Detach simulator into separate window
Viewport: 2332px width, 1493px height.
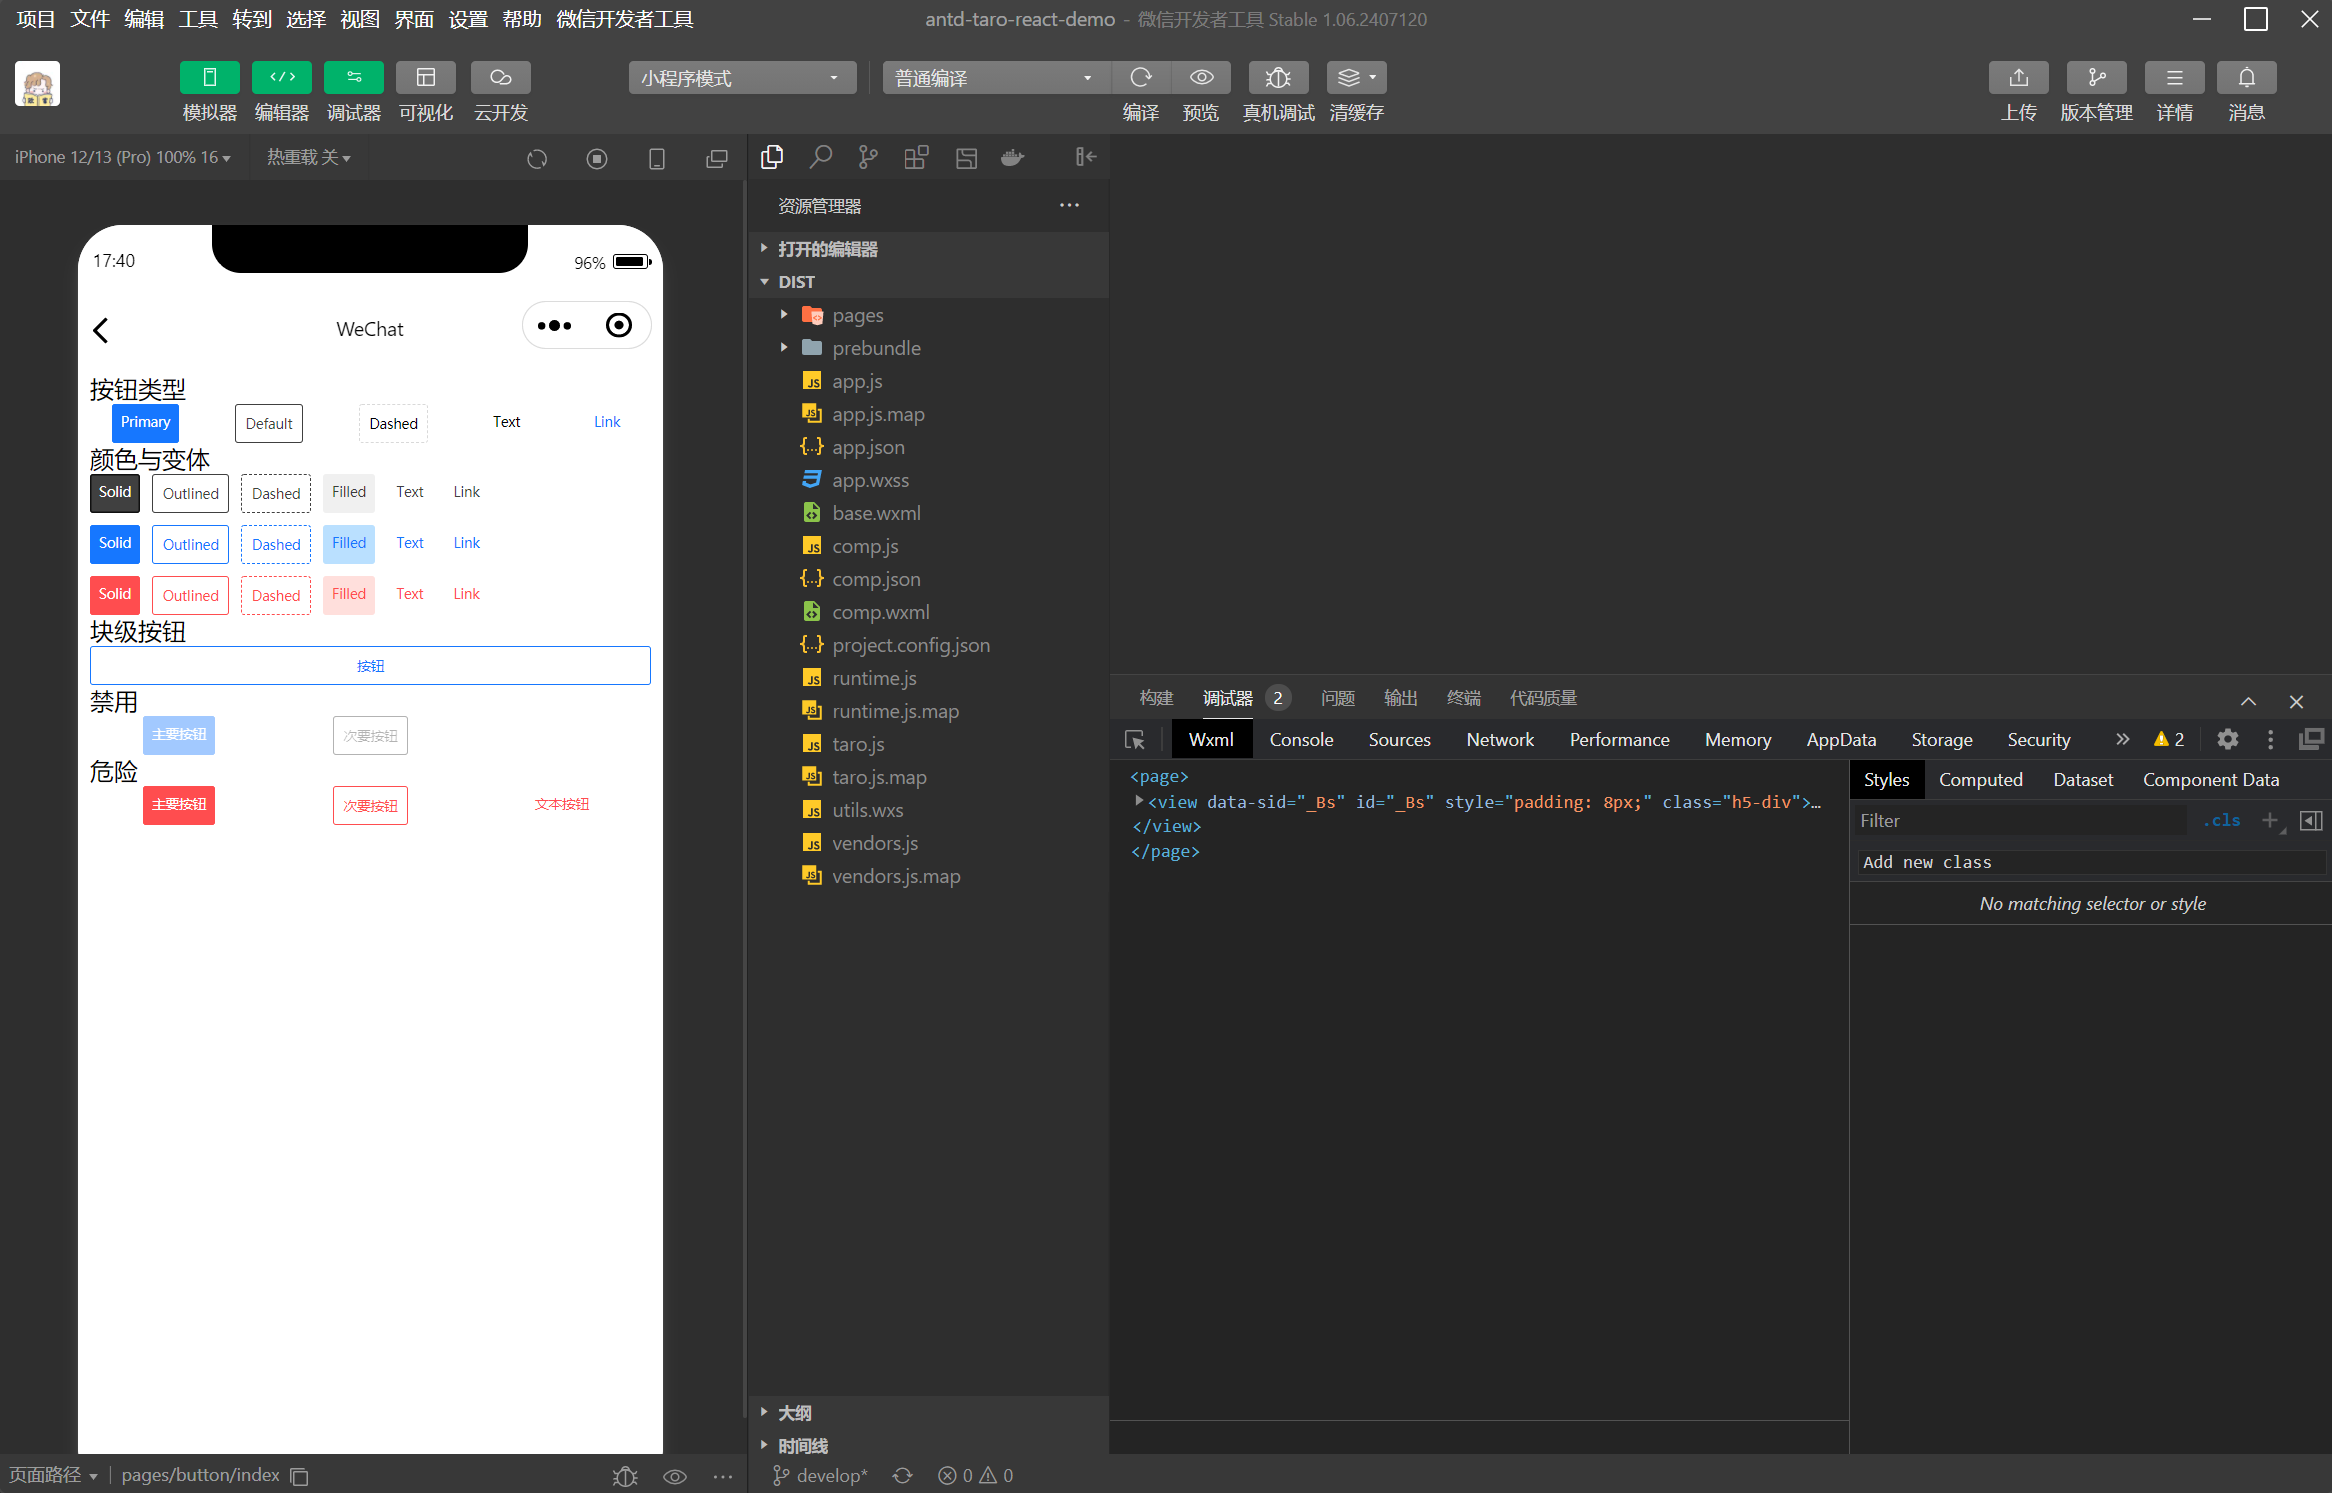[x=717, y=159]
